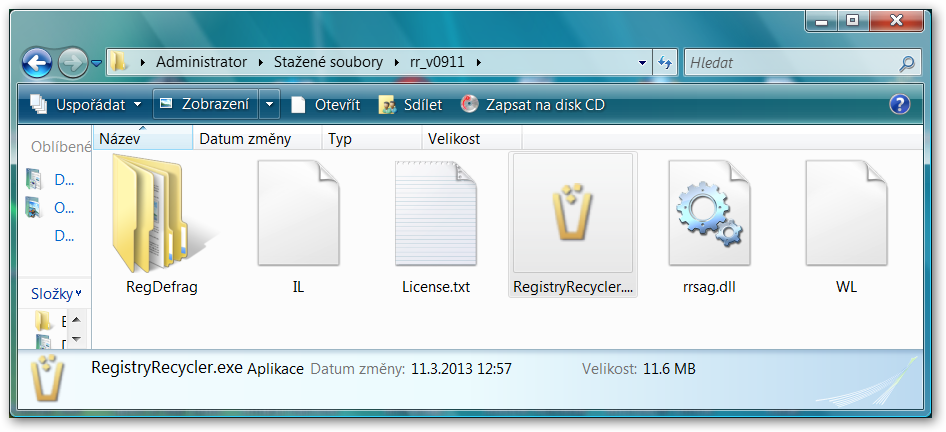The image size is (946, 432).
Task: Click the License.txt file name label
Action: pos(436,287)
